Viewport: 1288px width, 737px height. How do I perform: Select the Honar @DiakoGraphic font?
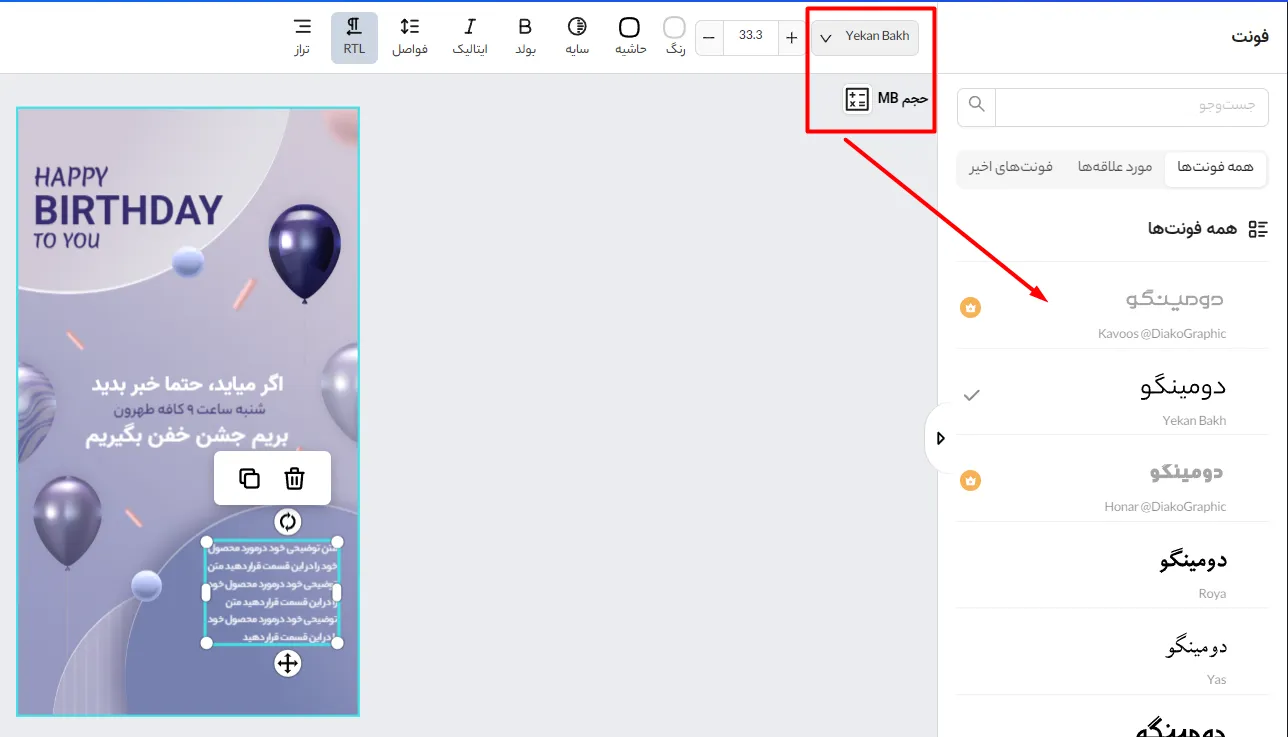coord(1112,481)
